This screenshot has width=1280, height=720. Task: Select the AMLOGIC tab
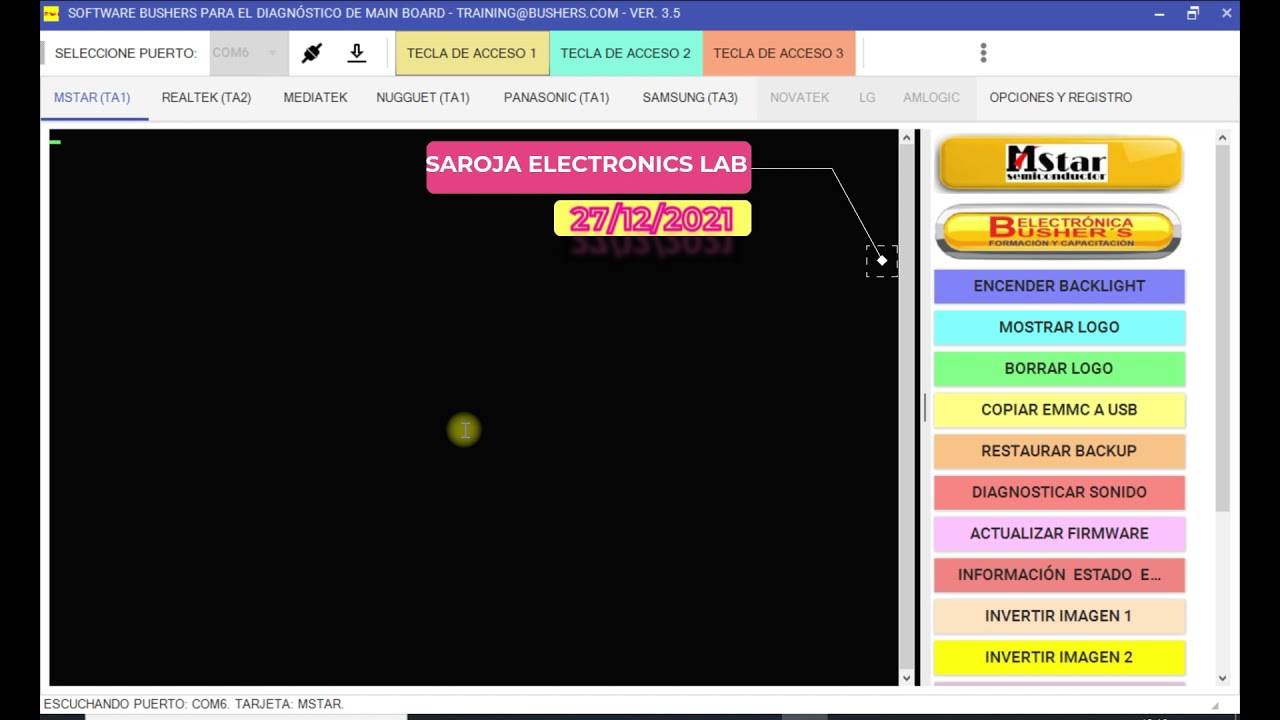pyautogui.click(x=931, y=97)
